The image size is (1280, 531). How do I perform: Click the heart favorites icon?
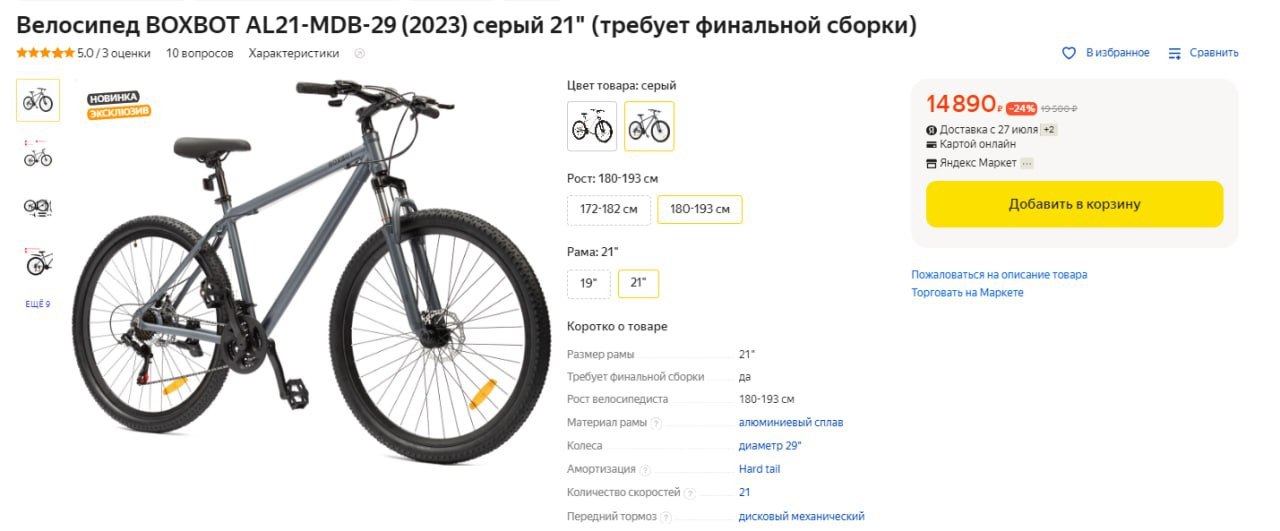point(1069,53)
